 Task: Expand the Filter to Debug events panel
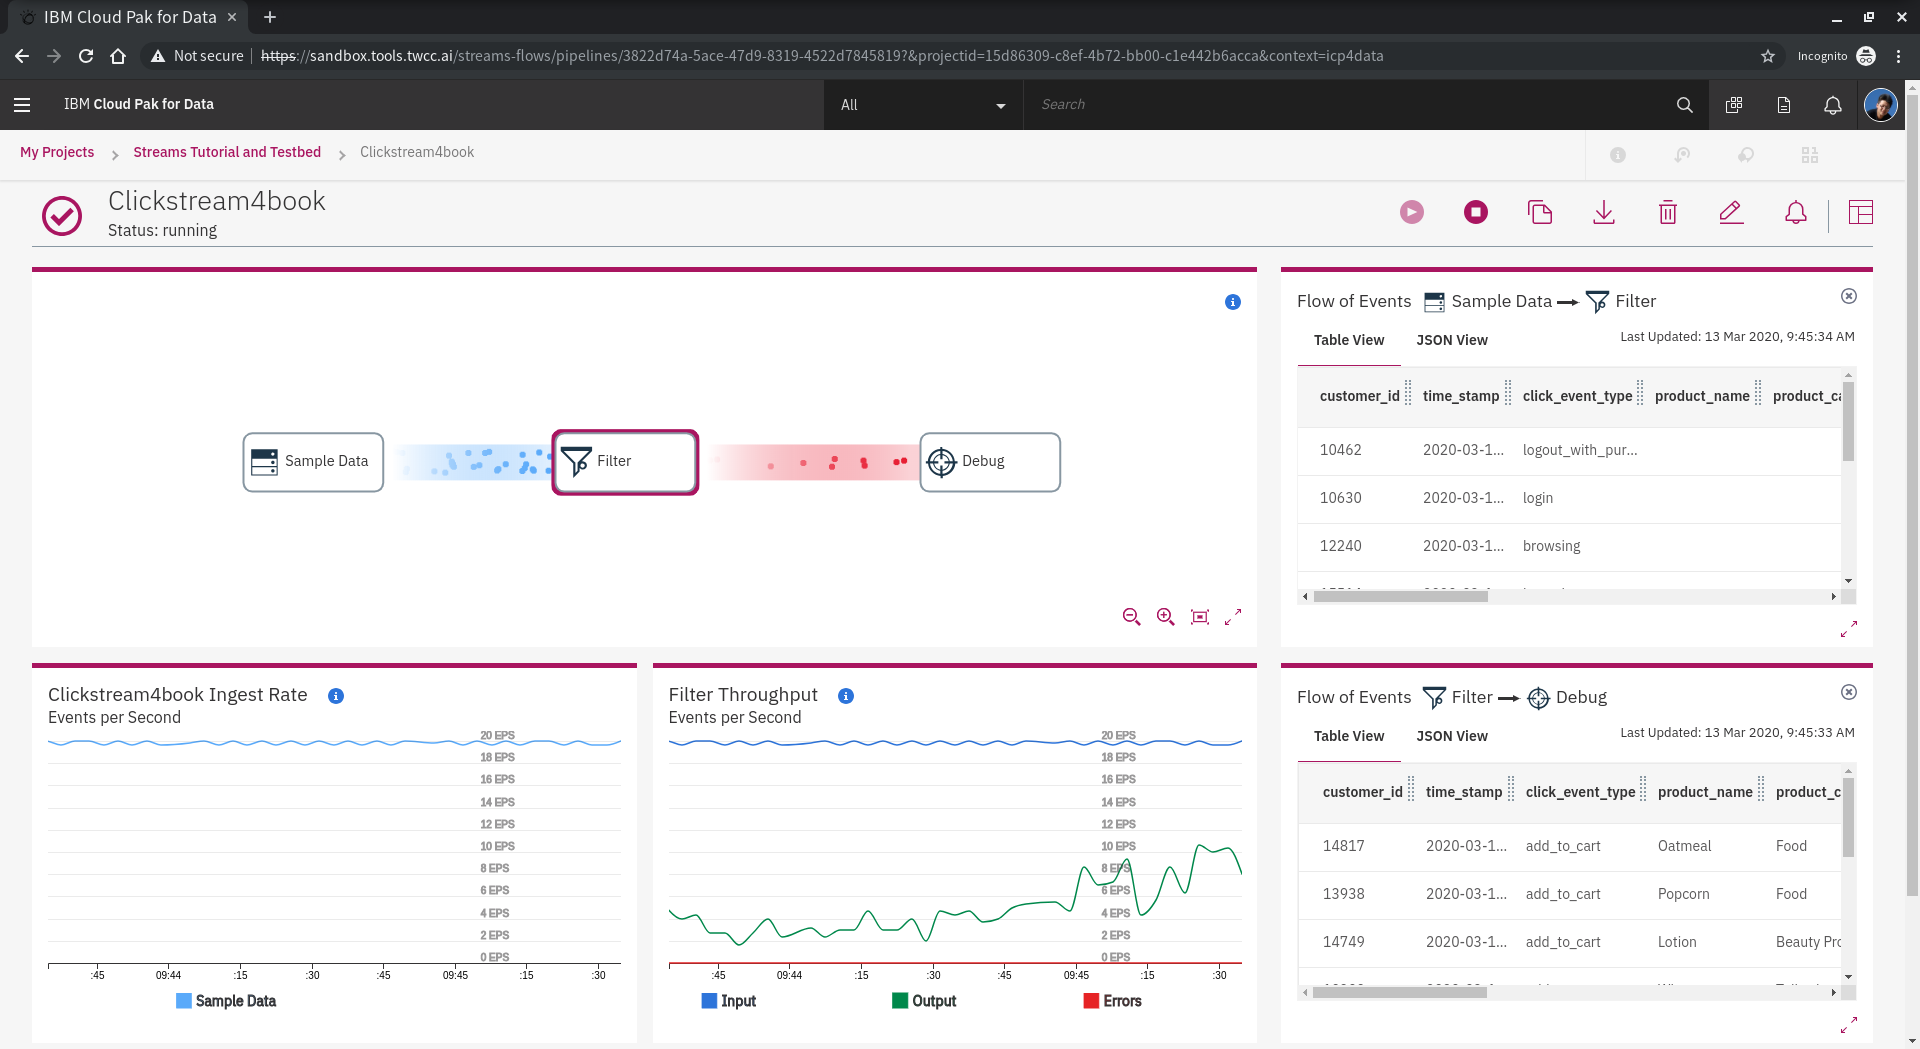pyautogui.click(x=1849, y=1025)
